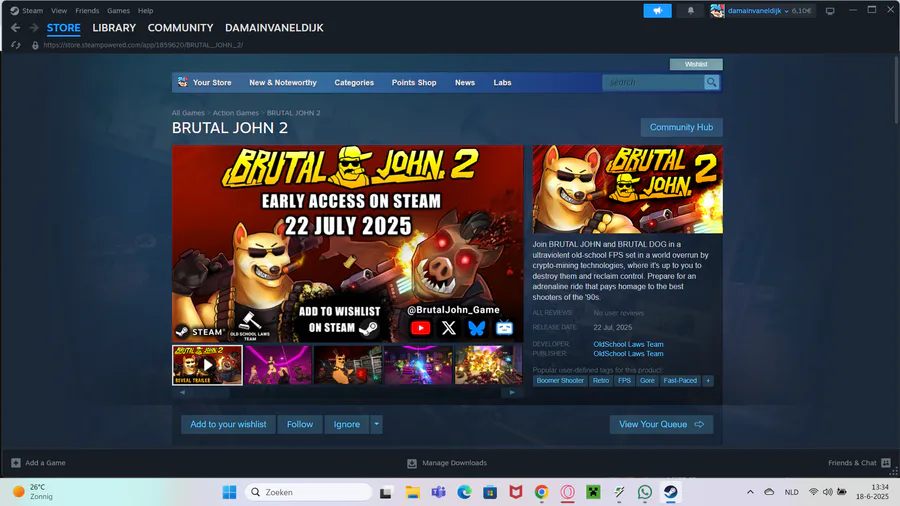Click the search magnifier button in the store
This screenshot has width=900, height=506.
tap(711, 82)
